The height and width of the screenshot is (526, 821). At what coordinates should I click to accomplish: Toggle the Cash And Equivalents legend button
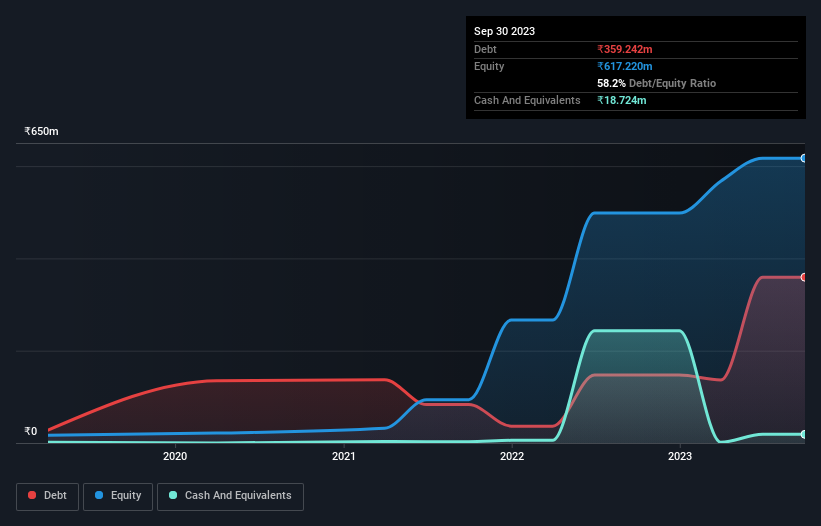(x=230, y=496)
